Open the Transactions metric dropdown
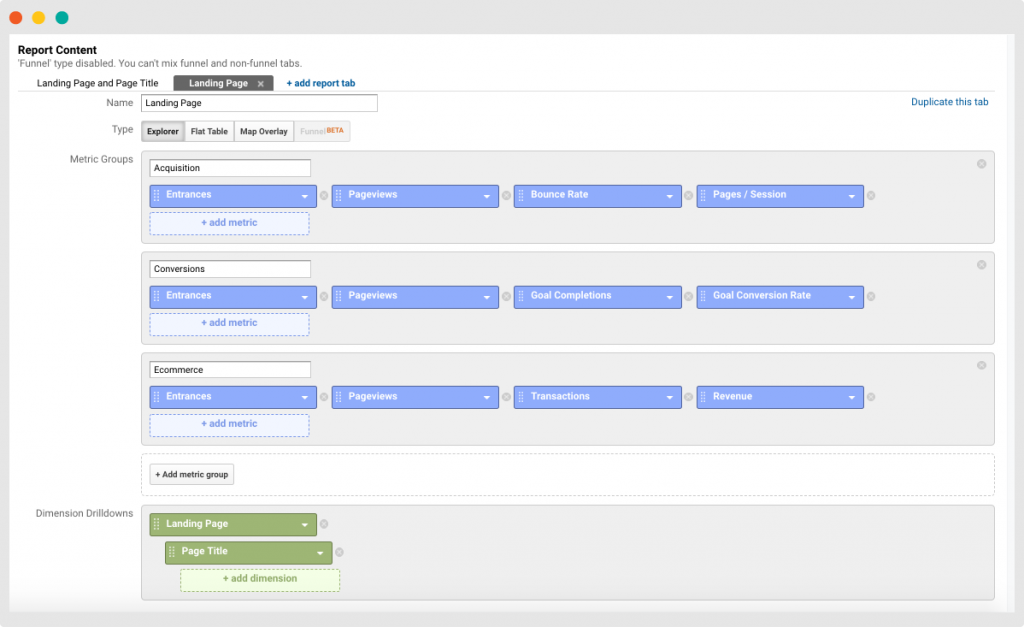Image resolution: width=1024 pixels, height=627 pixels. click(x=669, y=397)
